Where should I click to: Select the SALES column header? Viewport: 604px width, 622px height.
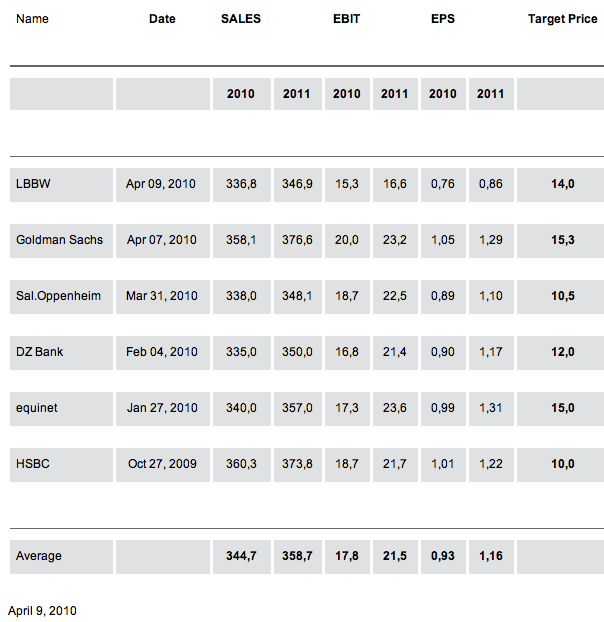coord(241,19)
